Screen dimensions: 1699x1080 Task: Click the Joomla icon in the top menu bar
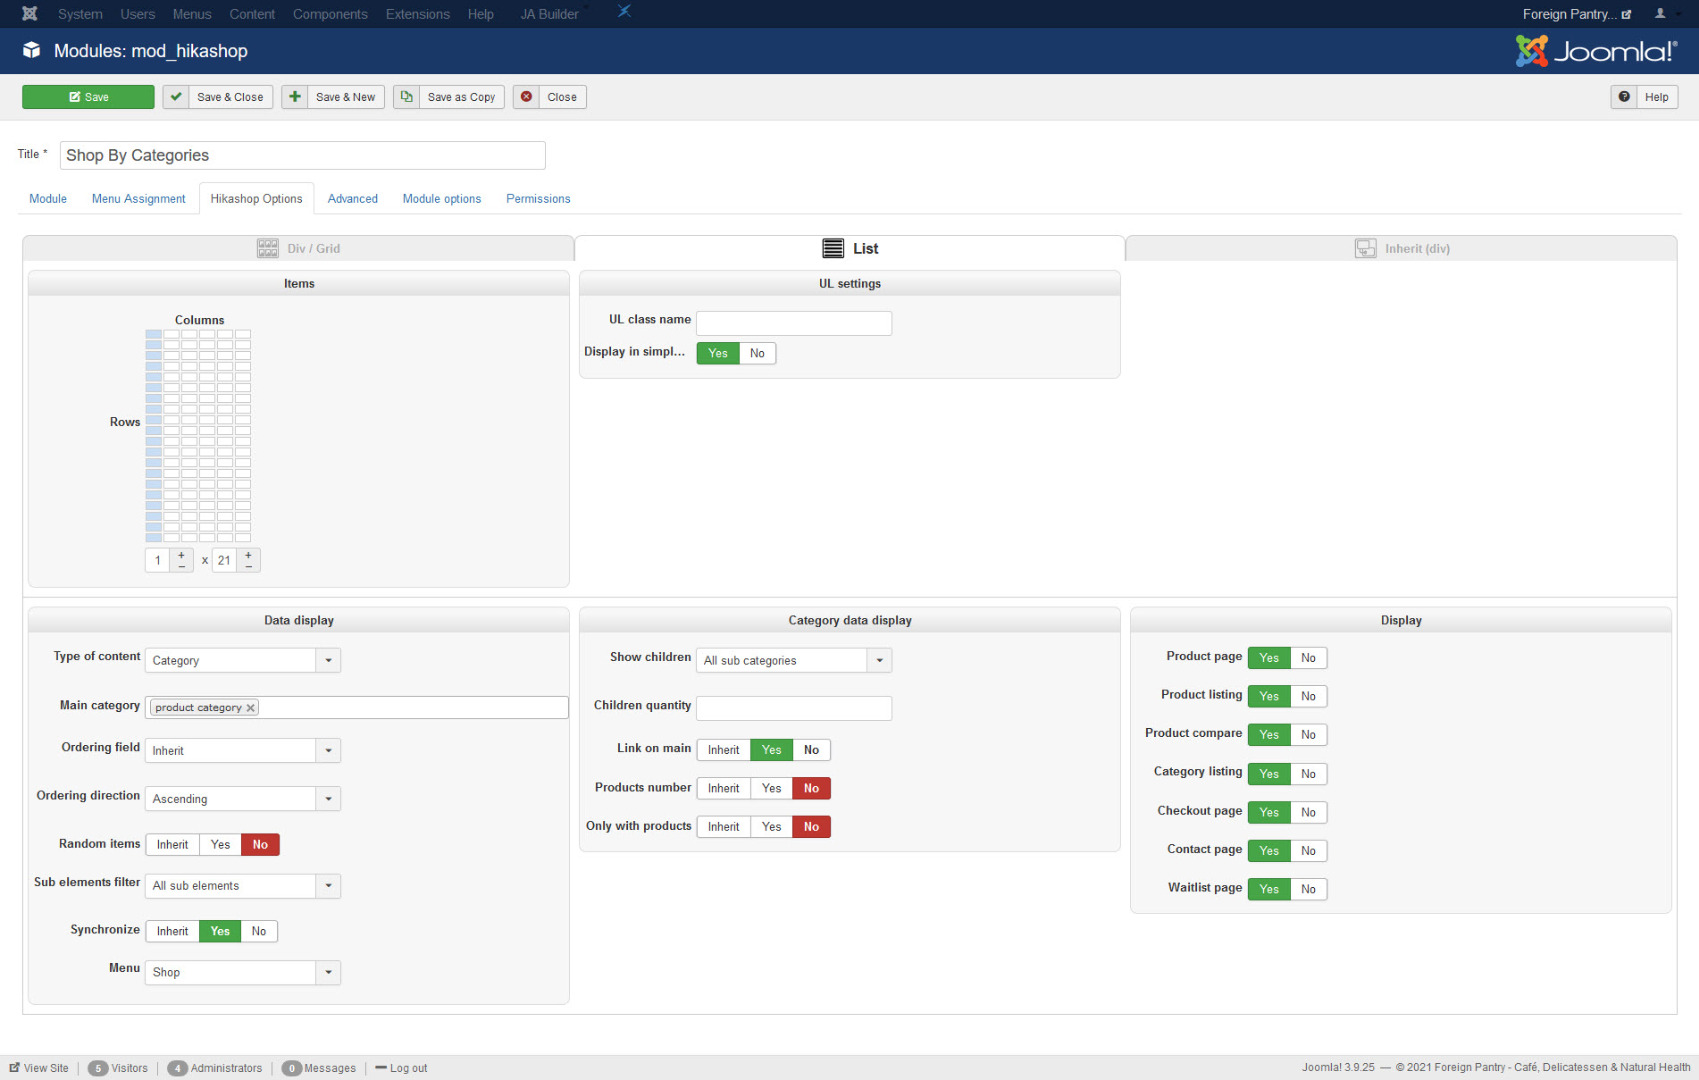click(x=30, y=14)
